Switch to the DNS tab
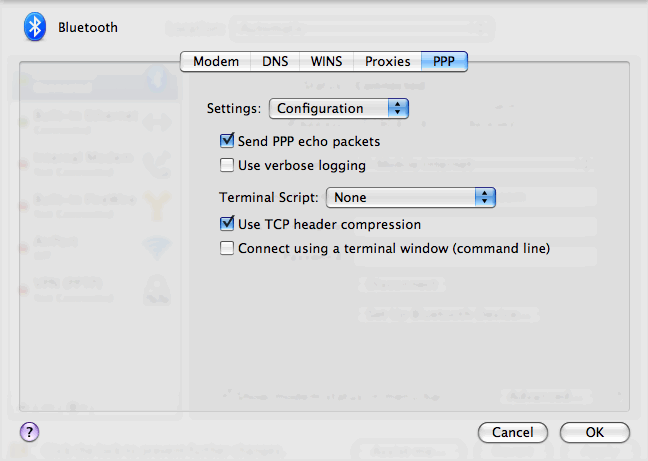This screenshot has height=461, width=648. point(275,61)
